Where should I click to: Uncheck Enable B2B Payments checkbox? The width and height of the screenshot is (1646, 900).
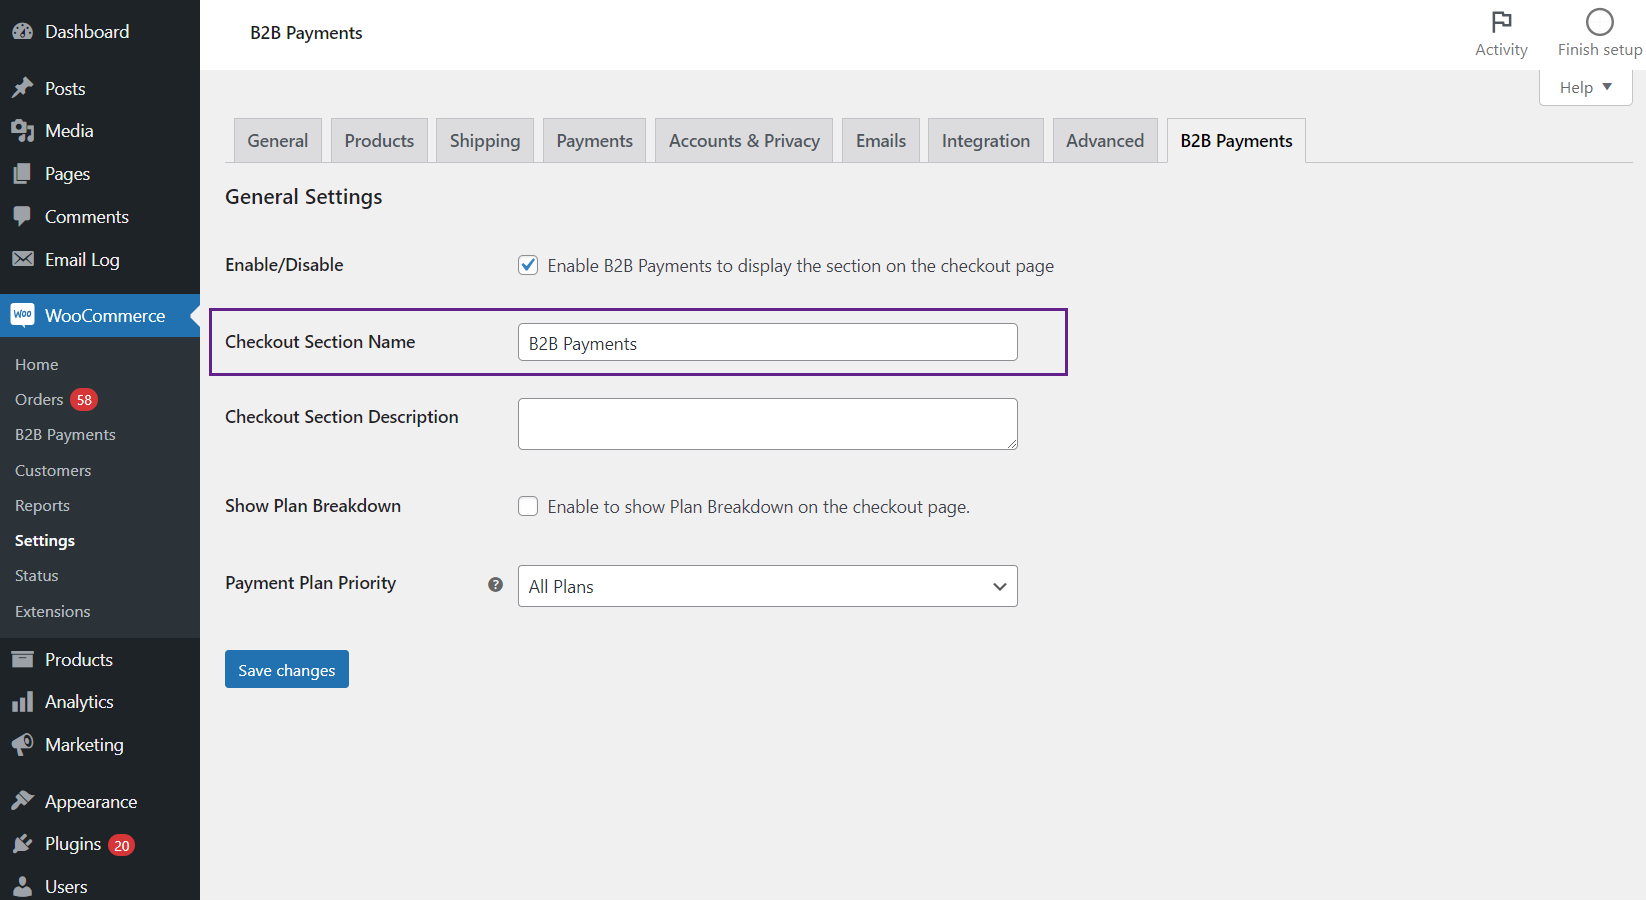tap(528, 265)
